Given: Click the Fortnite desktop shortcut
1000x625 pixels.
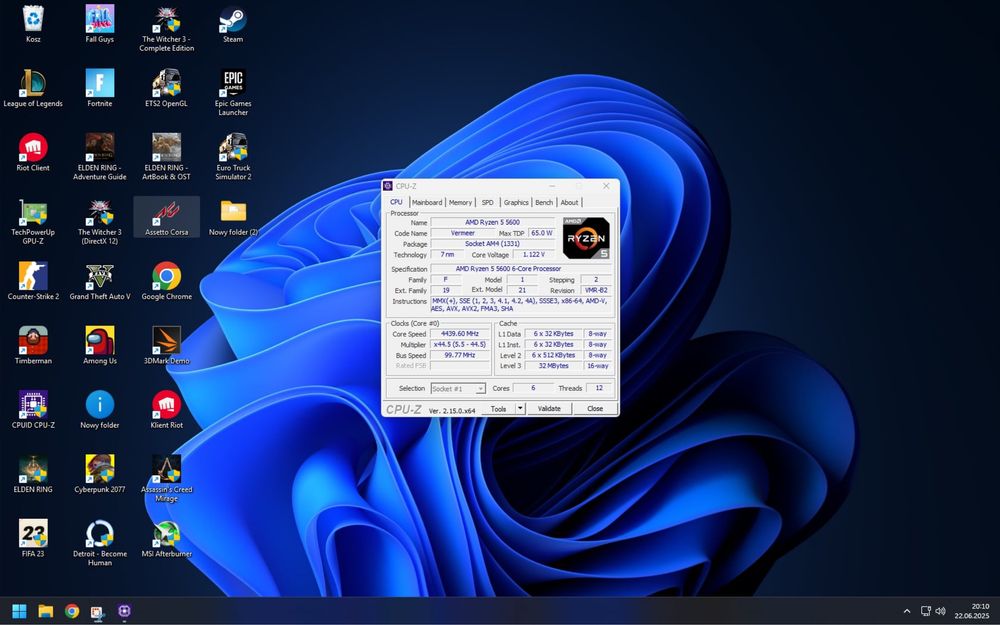Looking at the screenshot, I should click(x=99, y=88).
